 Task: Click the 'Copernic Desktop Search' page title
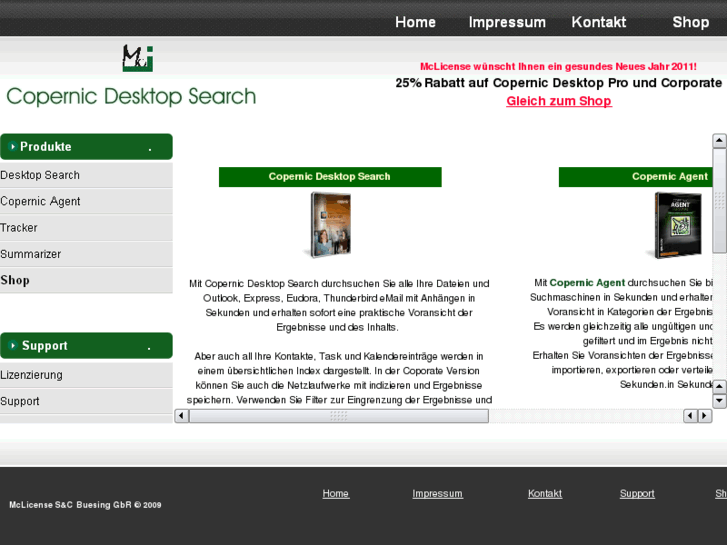click(131, 97)
